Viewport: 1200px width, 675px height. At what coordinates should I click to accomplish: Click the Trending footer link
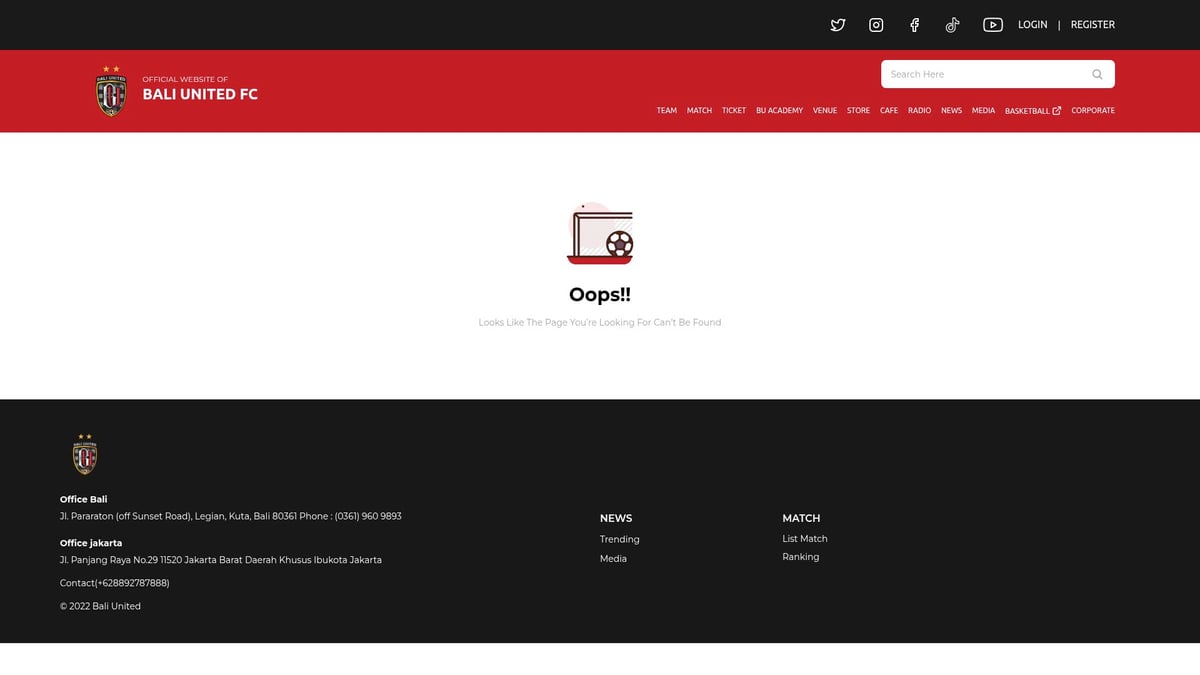click(620, 539)
